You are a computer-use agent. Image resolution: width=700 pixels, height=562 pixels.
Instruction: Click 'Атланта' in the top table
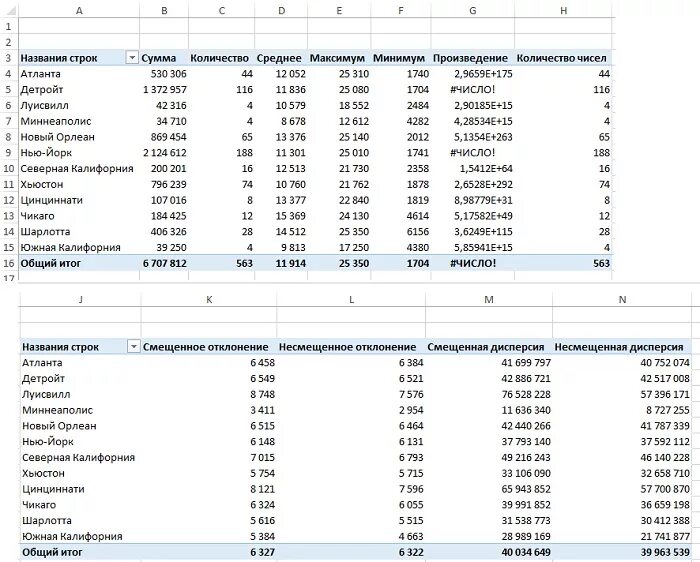point(40,74)
